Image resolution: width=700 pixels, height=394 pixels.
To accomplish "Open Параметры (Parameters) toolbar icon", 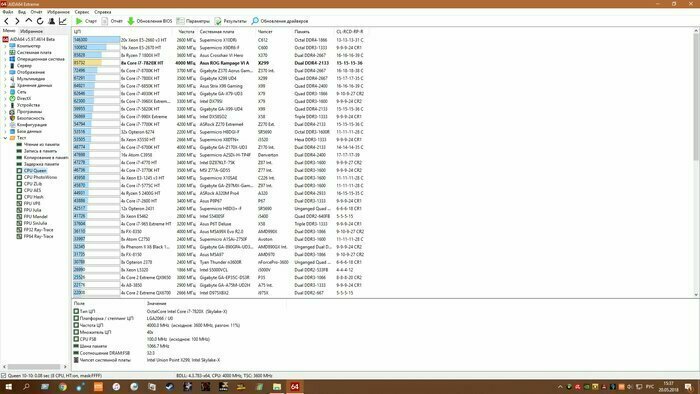I will click(x=180, y=21).
